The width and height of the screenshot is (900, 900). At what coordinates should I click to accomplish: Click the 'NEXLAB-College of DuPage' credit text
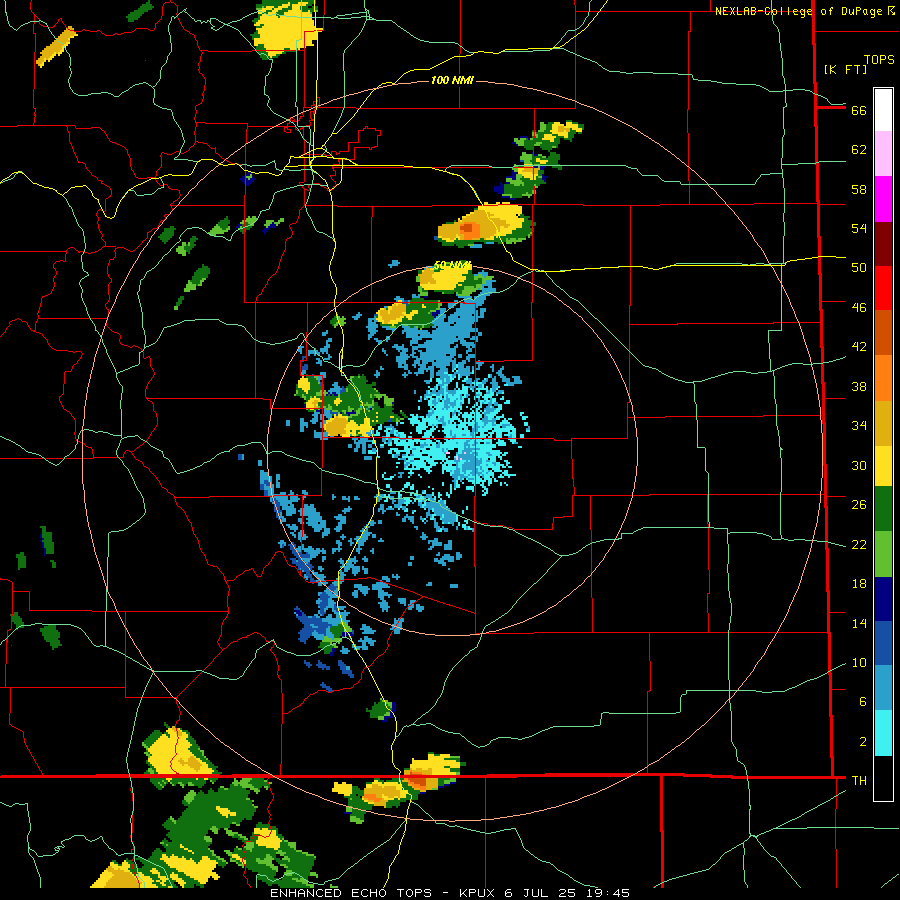tap(800, 11)
